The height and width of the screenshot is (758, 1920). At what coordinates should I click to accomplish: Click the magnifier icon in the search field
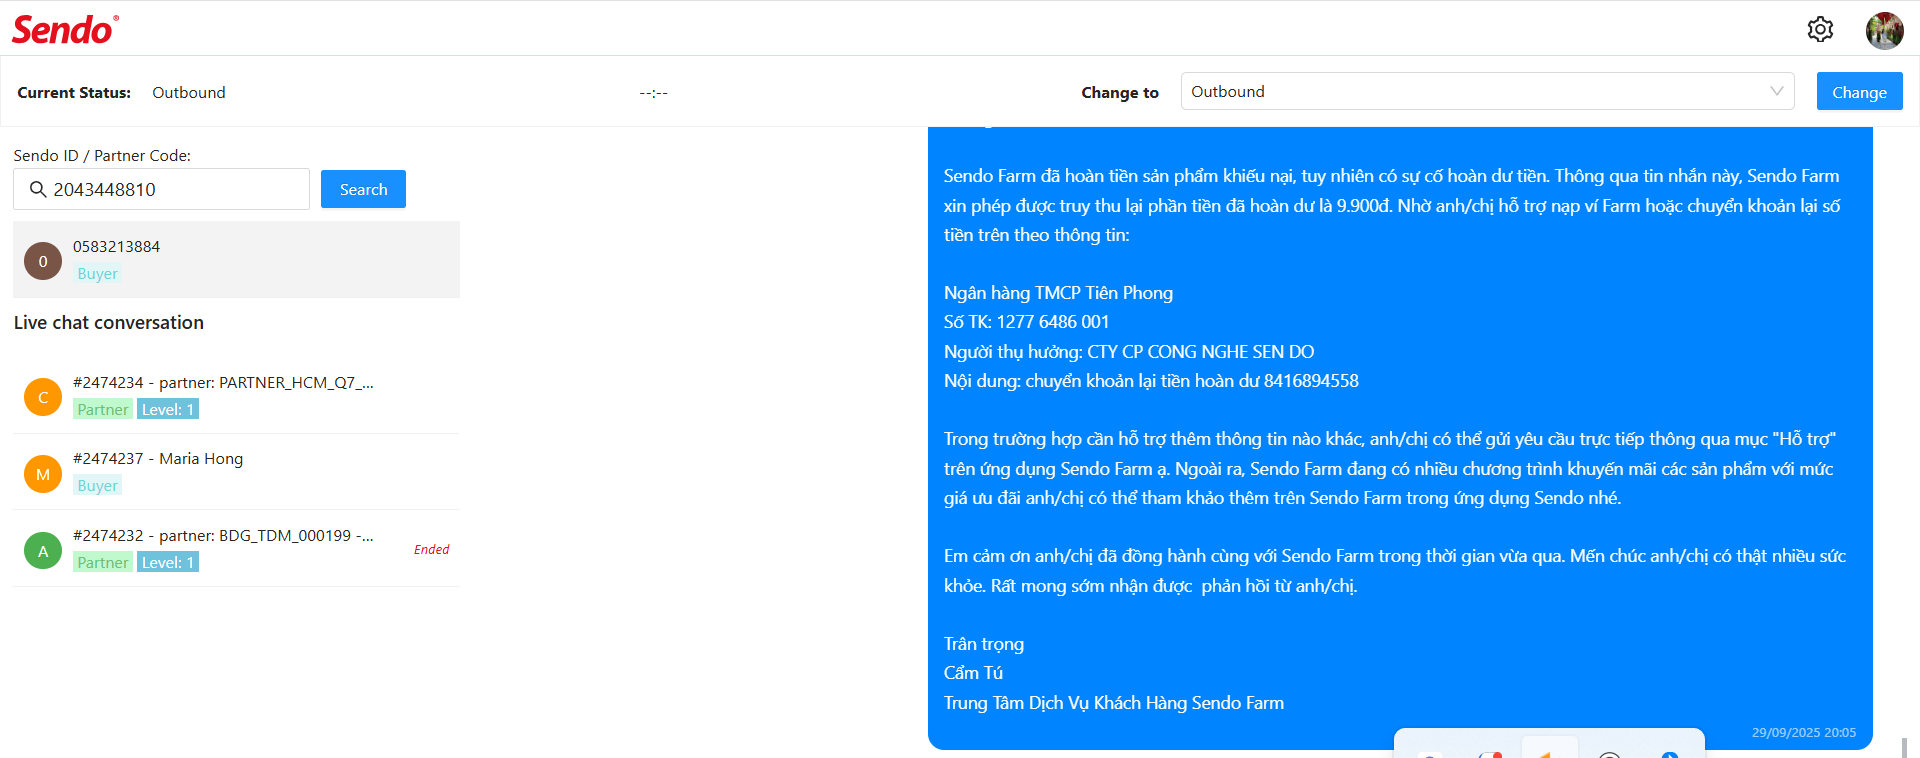[38, 189]
